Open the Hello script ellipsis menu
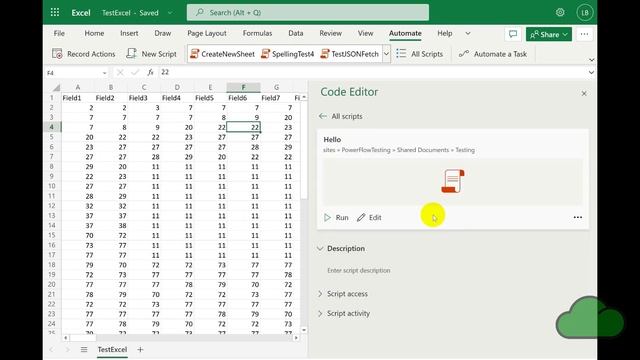 pos(578,218)
